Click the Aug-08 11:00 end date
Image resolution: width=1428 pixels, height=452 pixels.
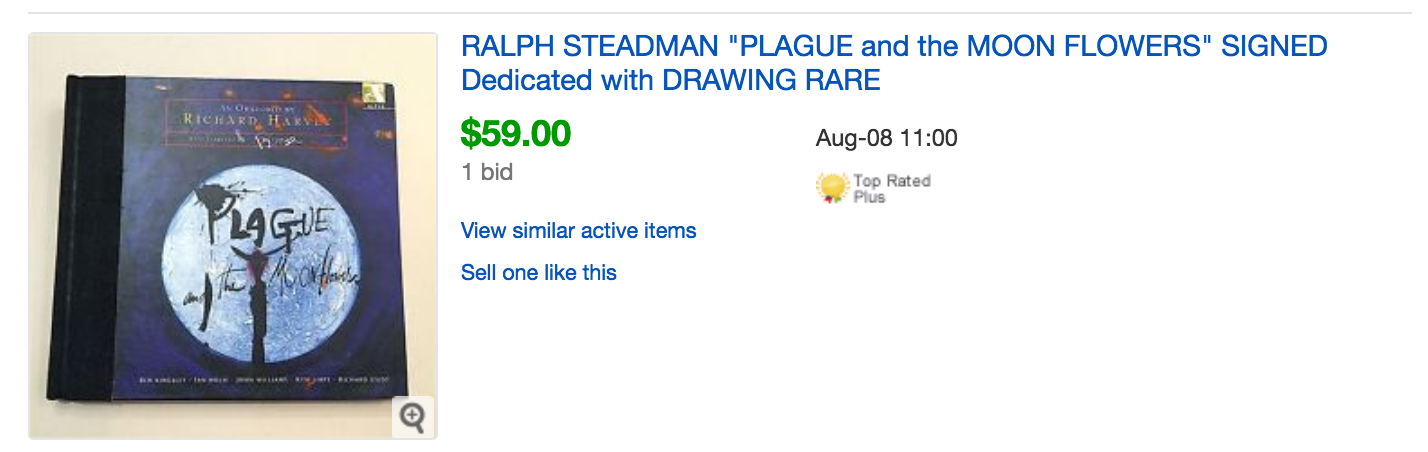[886, 138]
